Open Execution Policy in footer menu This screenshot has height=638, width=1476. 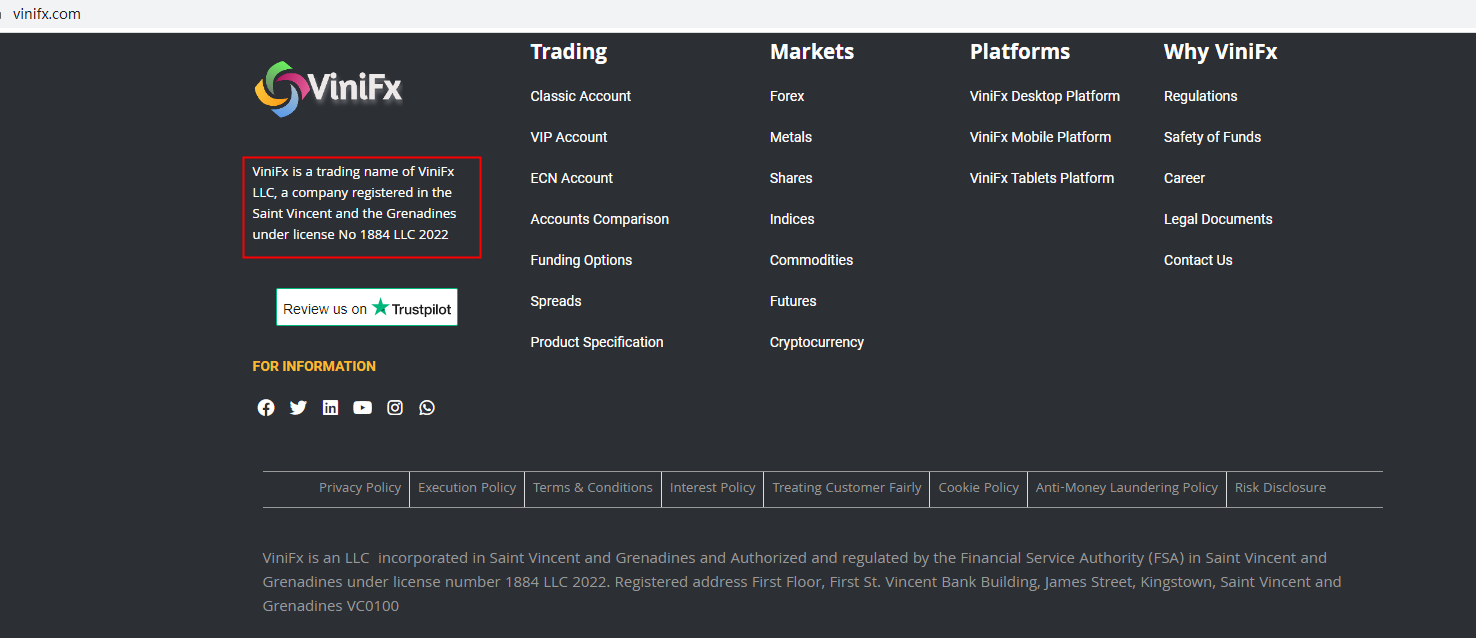pyautogui.click(x=467, y=488)
